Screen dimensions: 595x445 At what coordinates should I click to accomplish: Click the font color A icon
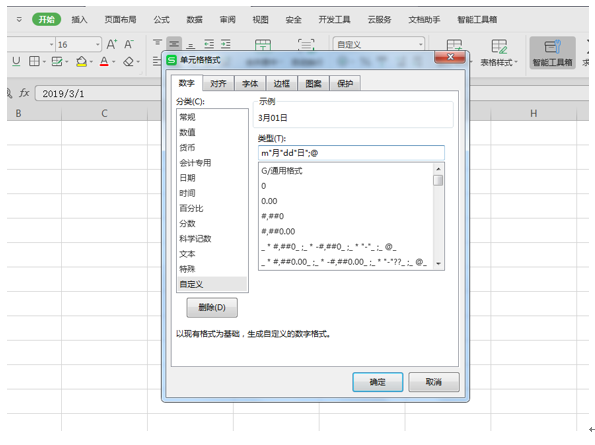104,61
